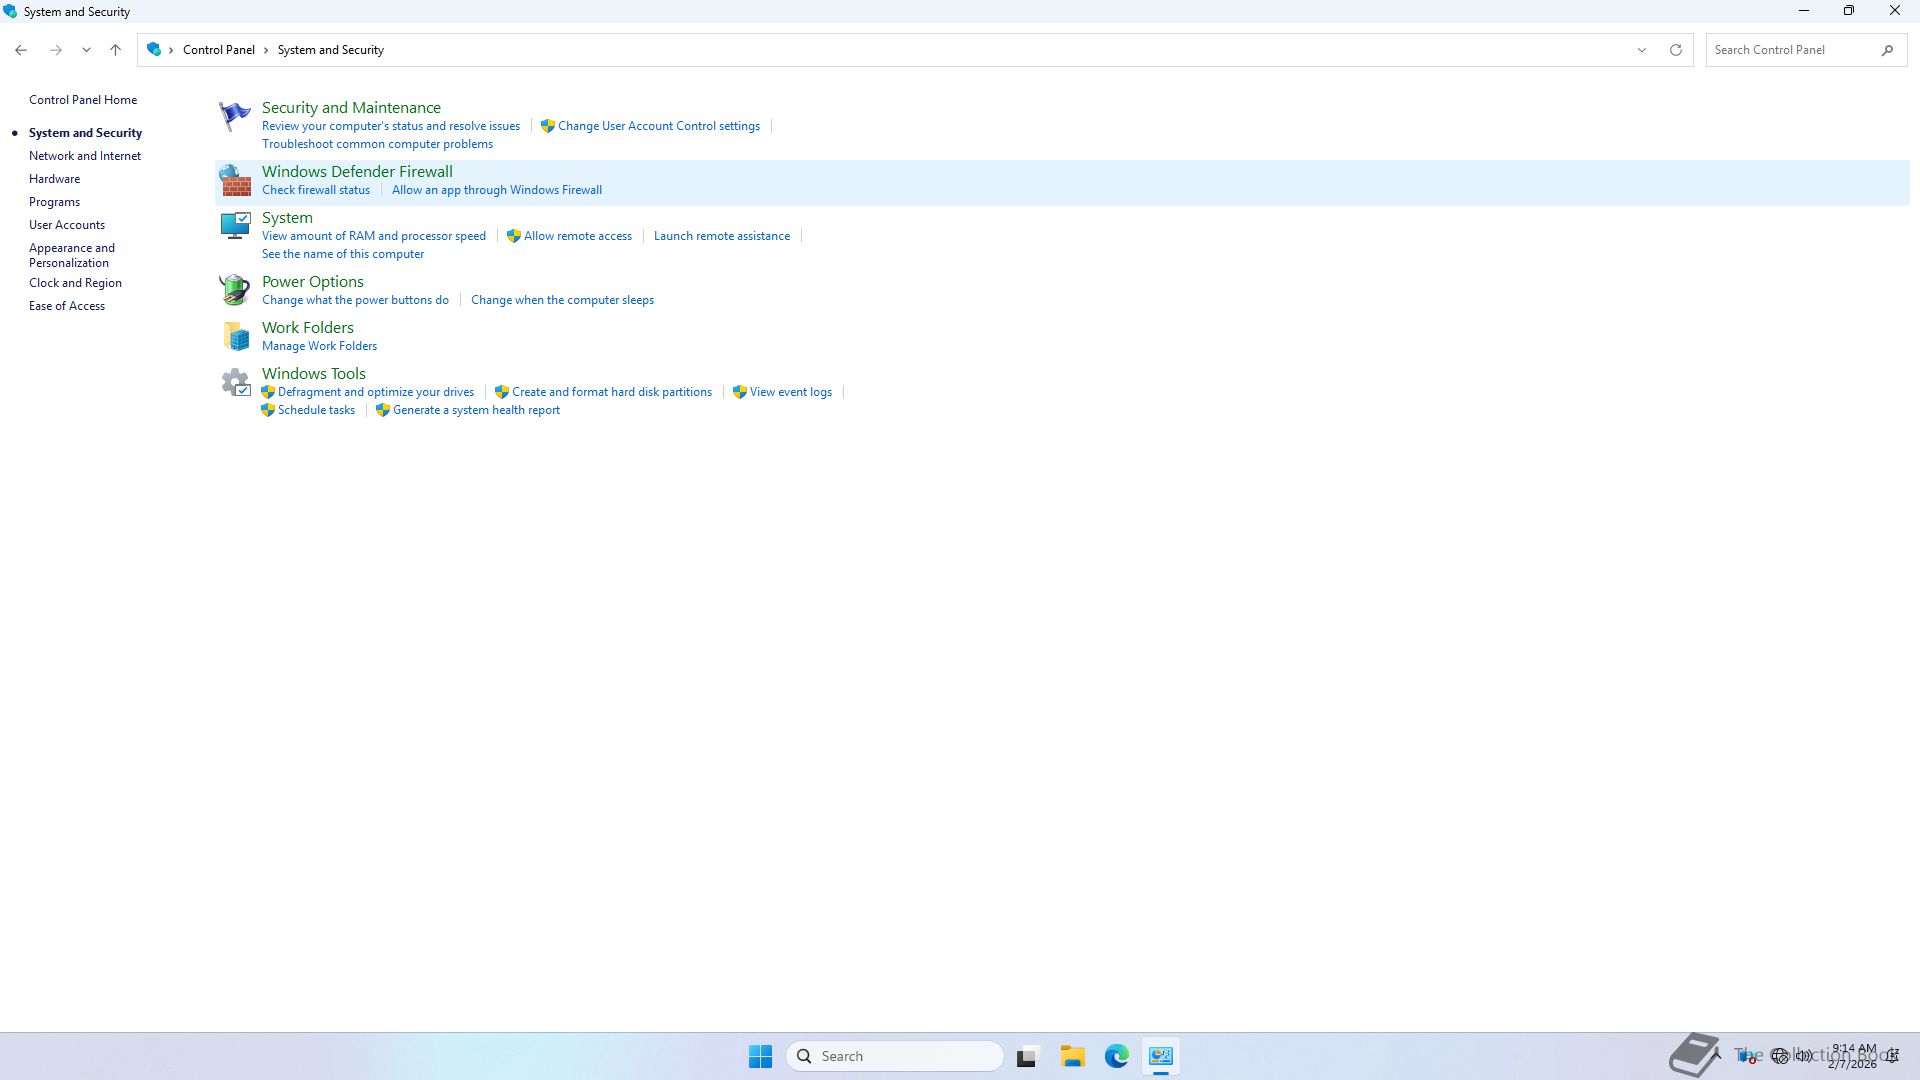Go up one folder level

[x=115, y=50]
